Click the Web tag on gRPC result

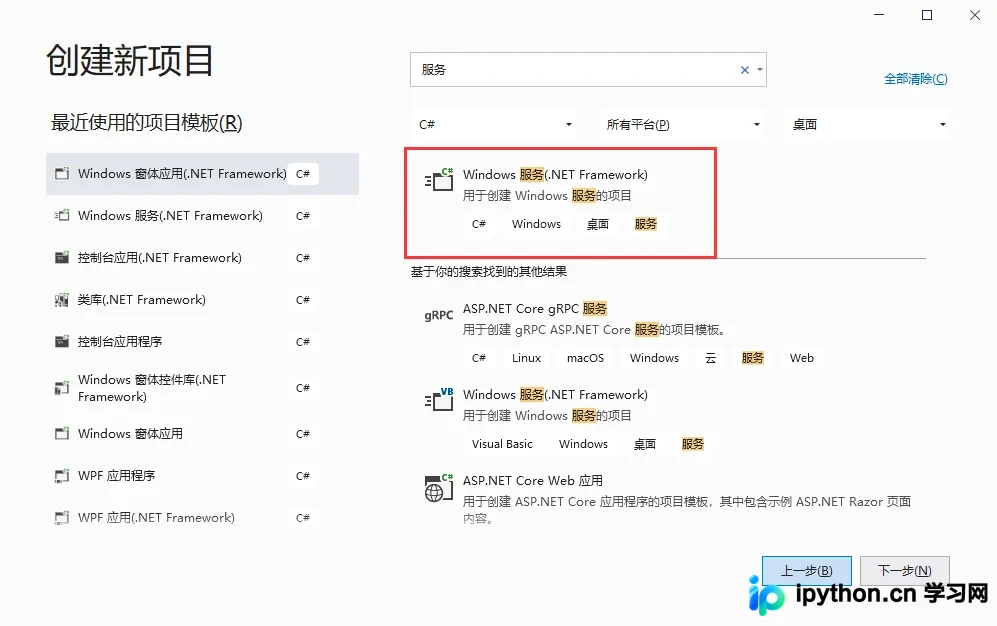(x=802, y=358)
